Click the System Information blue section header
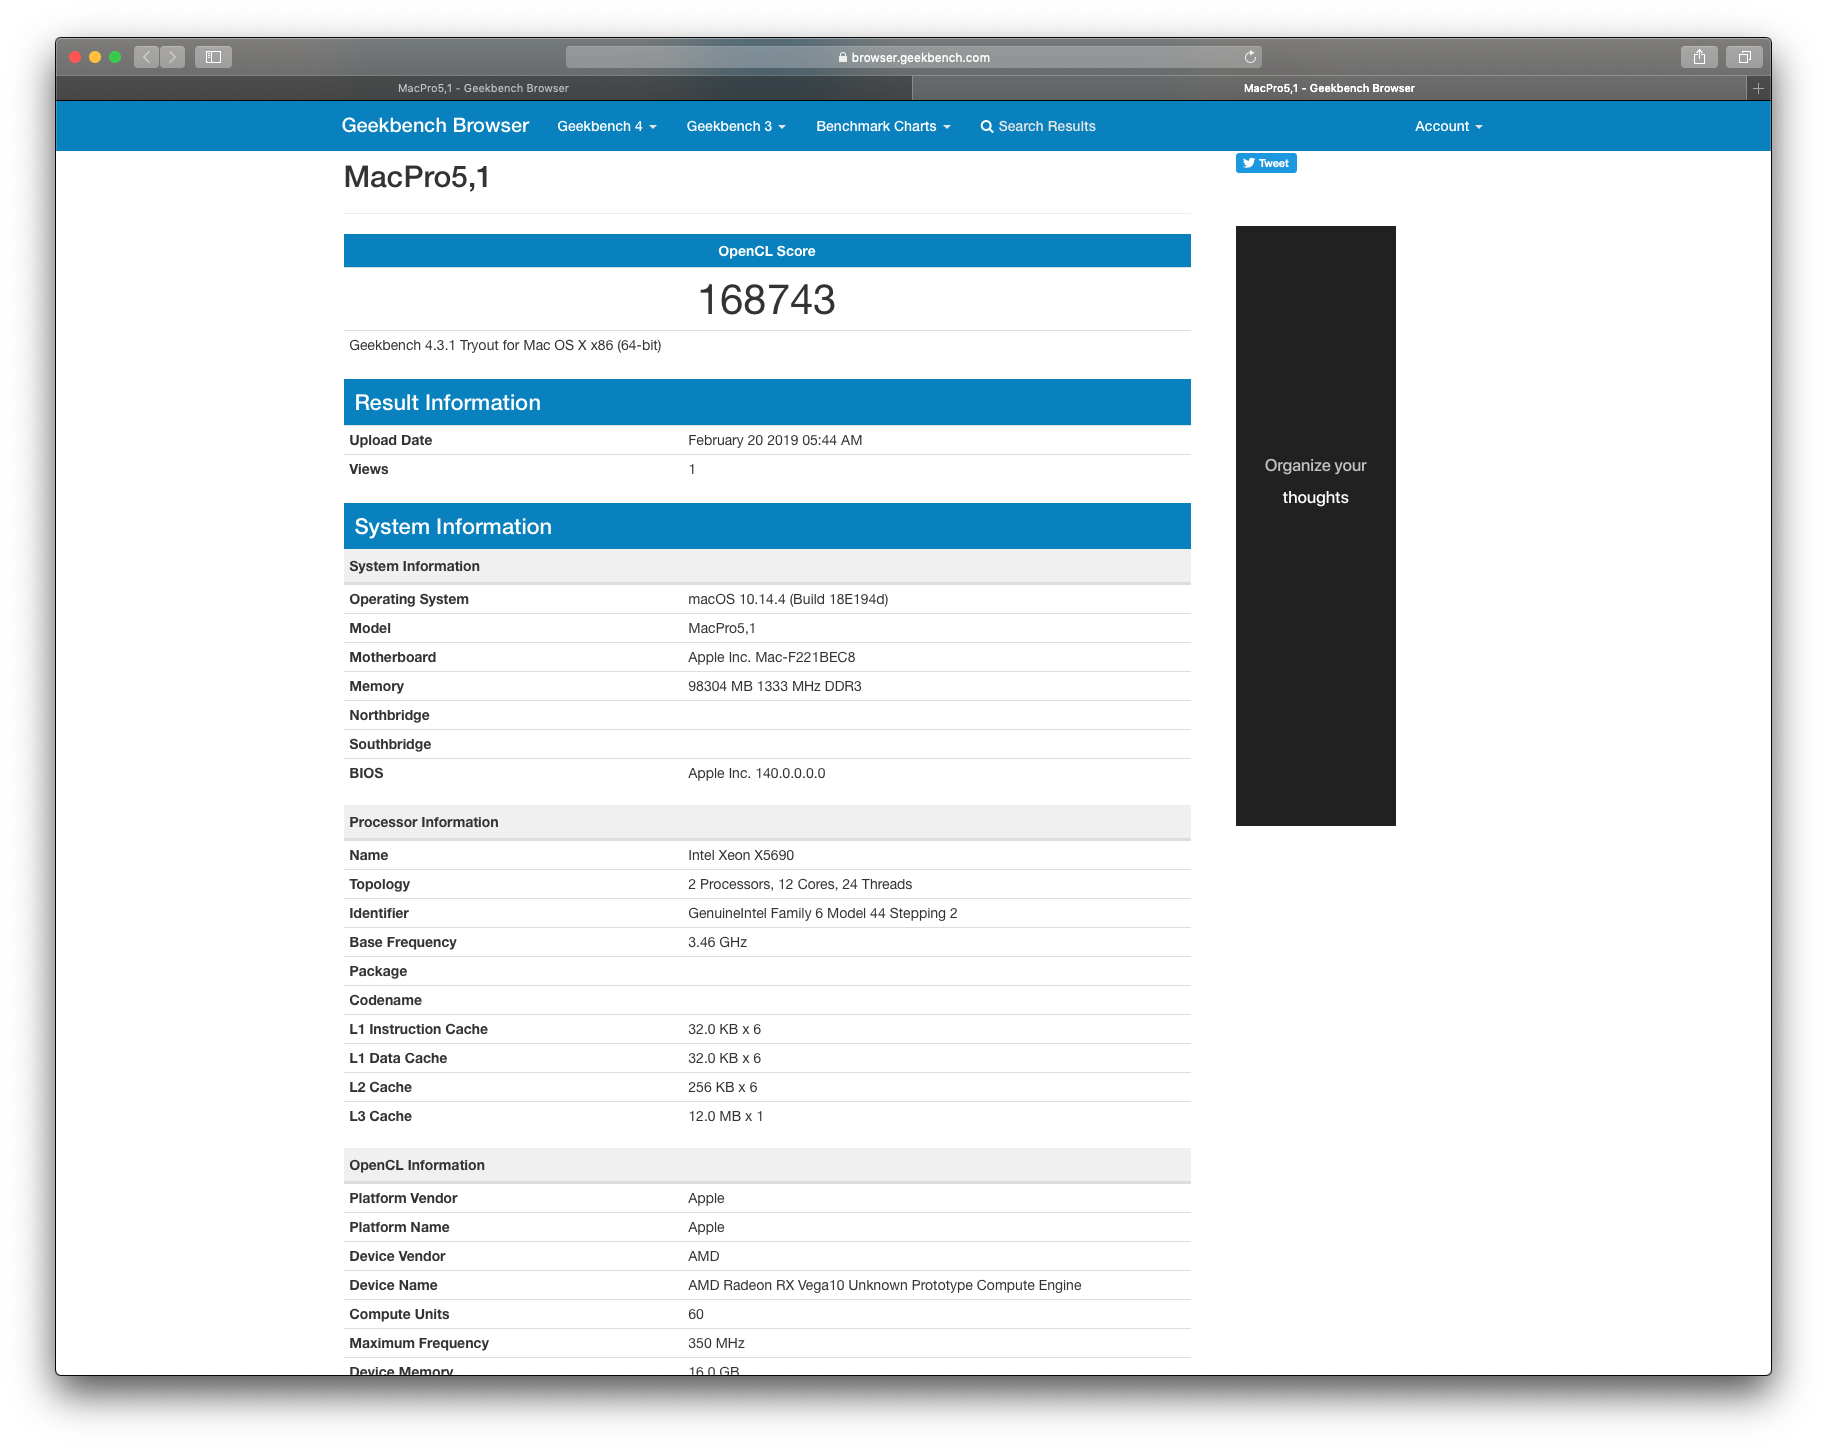This screenshot has height=1449, width=1827. tap(767, 526)
